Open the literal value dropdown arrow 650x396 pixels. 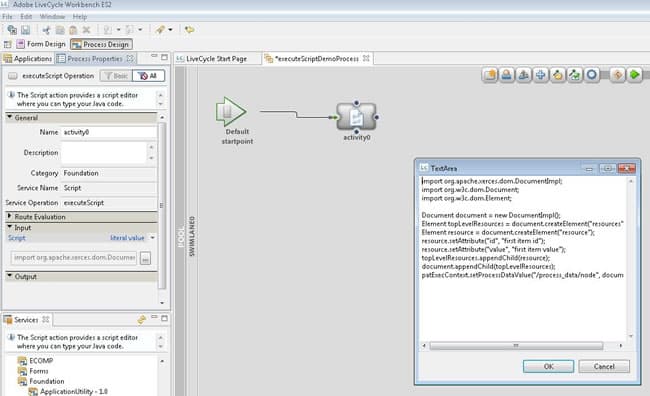click(x=152, y=238)
